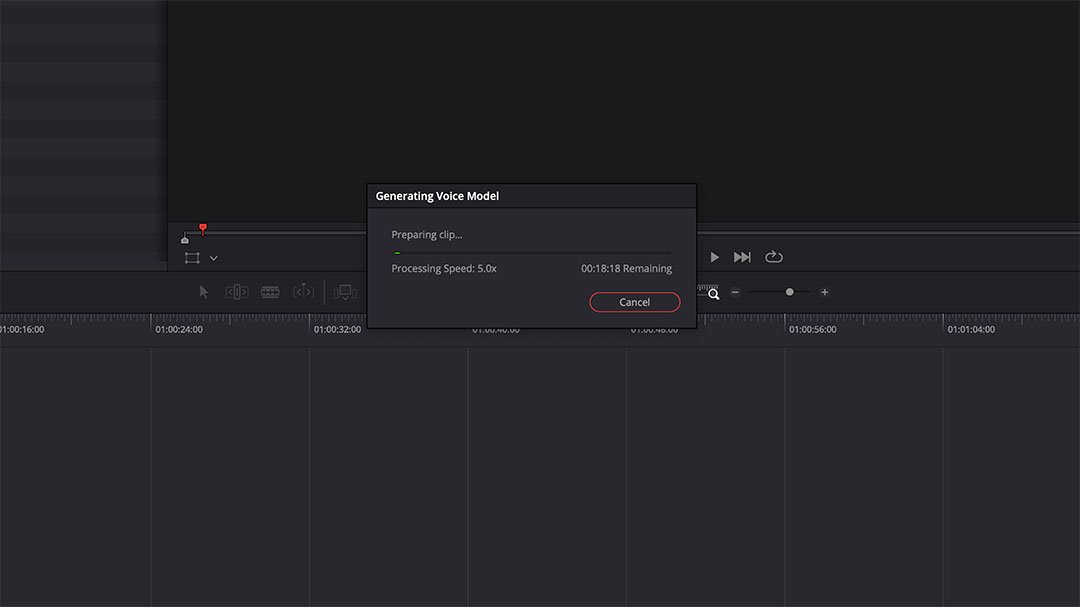This screenshot has height=607, width=1080.
Task: Click the Insert Clip edit icon
Action: 345,292
